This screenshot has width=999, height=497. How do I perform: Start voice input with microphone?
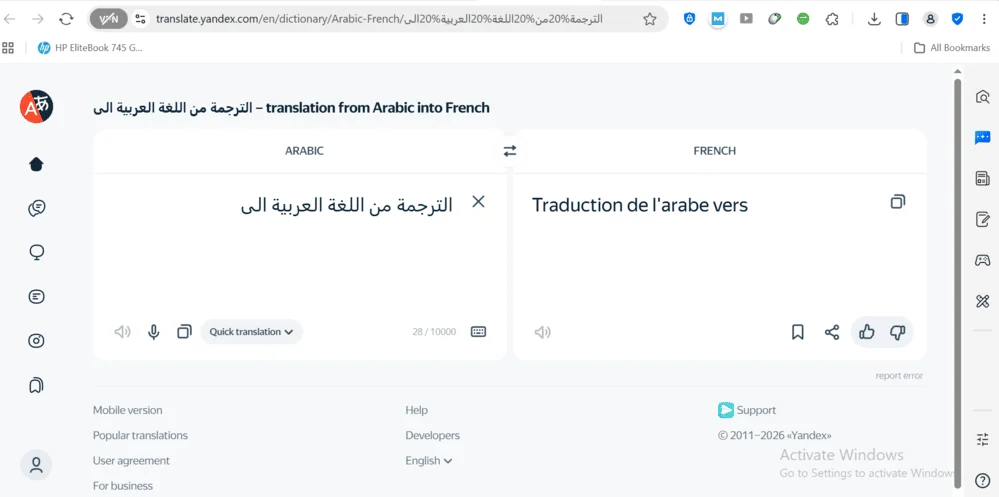pyautogui.click(x=154, y=332)
